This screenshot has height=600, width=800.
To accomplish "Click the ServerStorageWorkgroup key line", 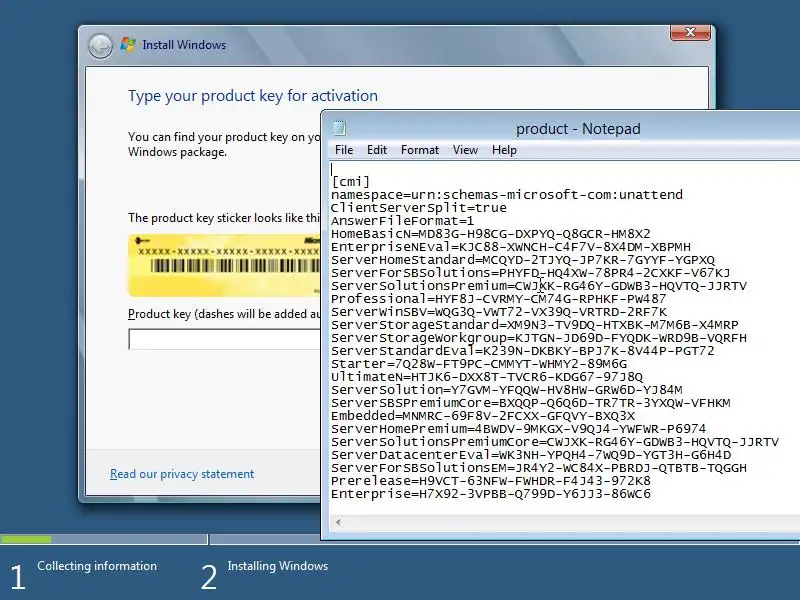I will (539, 338).
